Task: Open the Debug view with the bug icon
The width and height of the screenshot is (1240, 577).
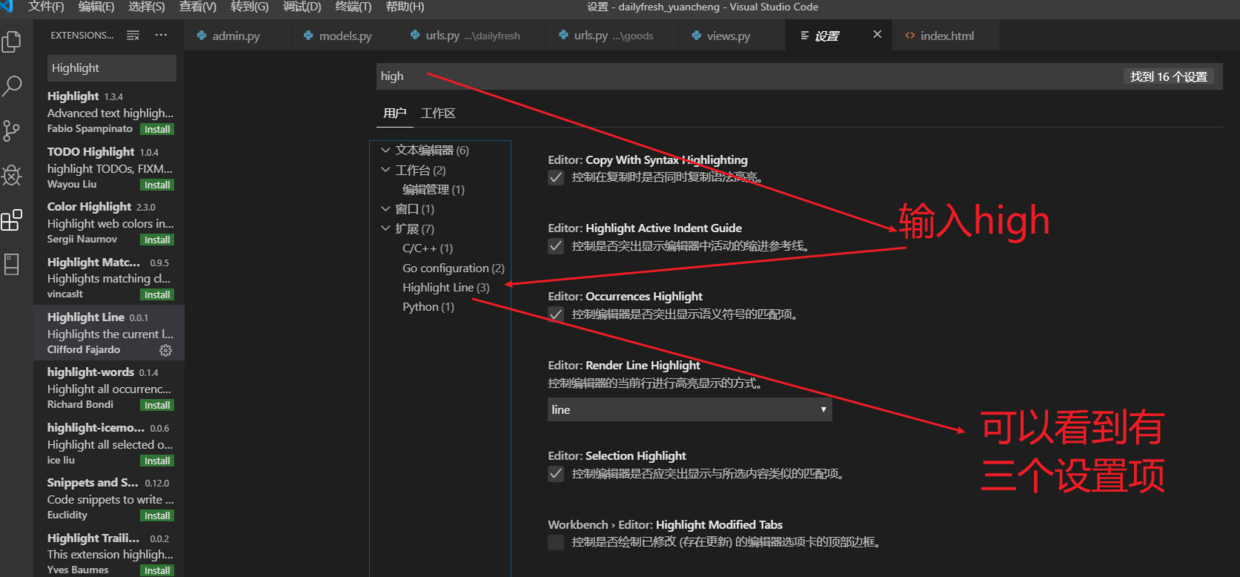Action: [x=12, y=176]
